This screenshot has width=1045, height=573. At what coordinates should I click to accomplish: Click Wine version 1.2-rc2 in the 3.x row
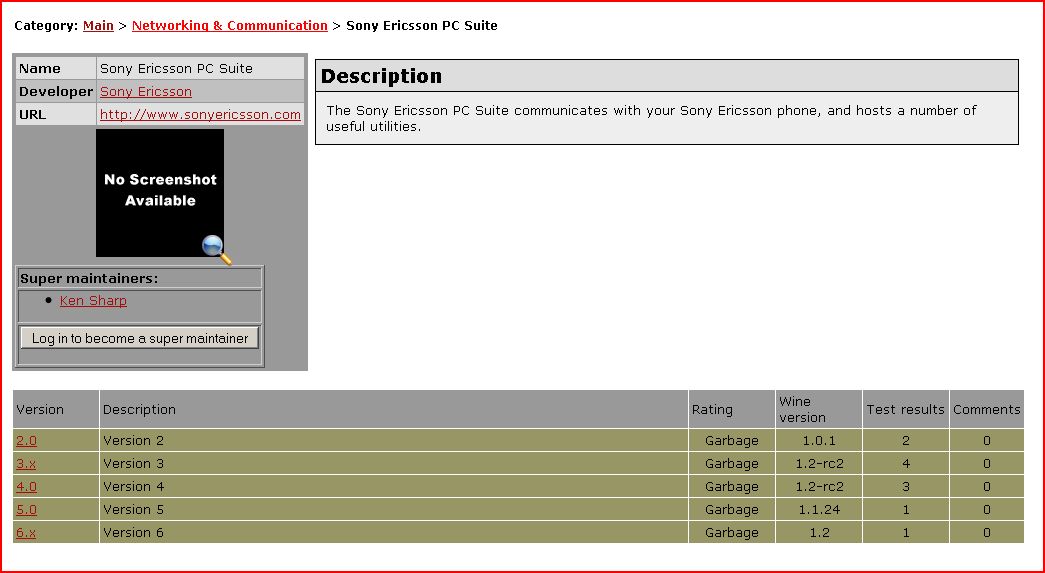pyautogui.click(x=818, y=464)
